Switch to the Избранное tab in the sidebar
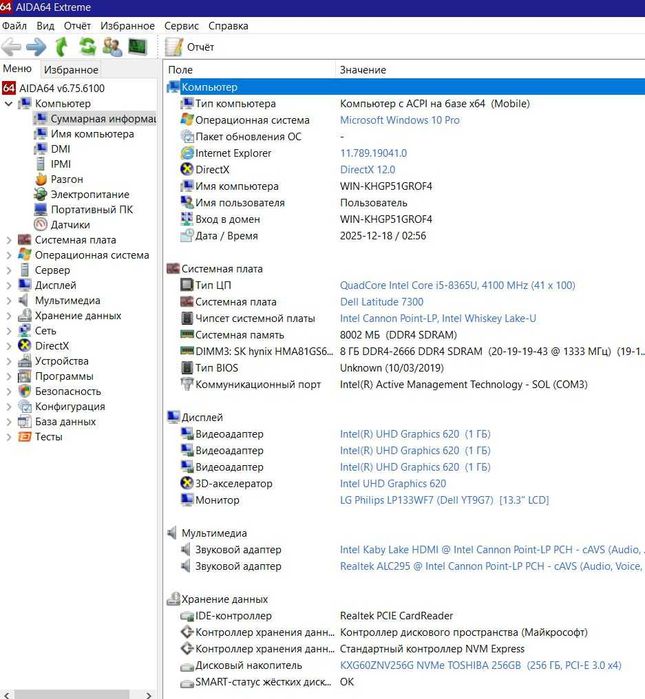Screen dimensions: 645x699 coord(71,70)
